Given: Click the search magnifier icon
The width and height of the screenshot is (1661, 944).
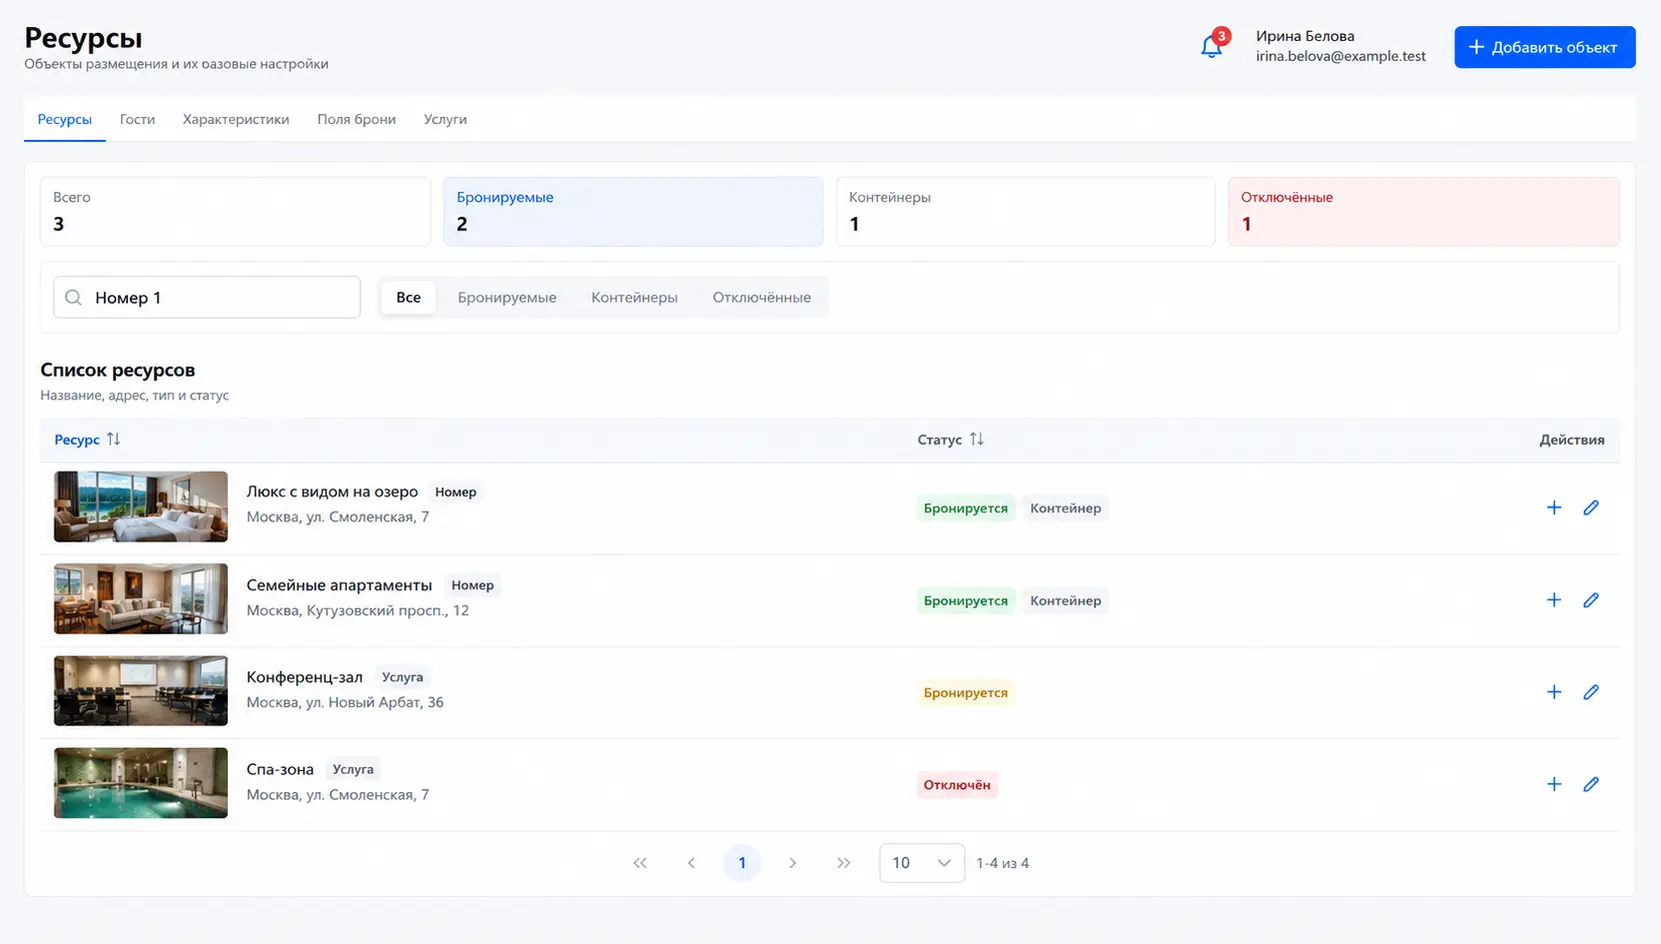Looking at the screenshot, I should (73, 297).
